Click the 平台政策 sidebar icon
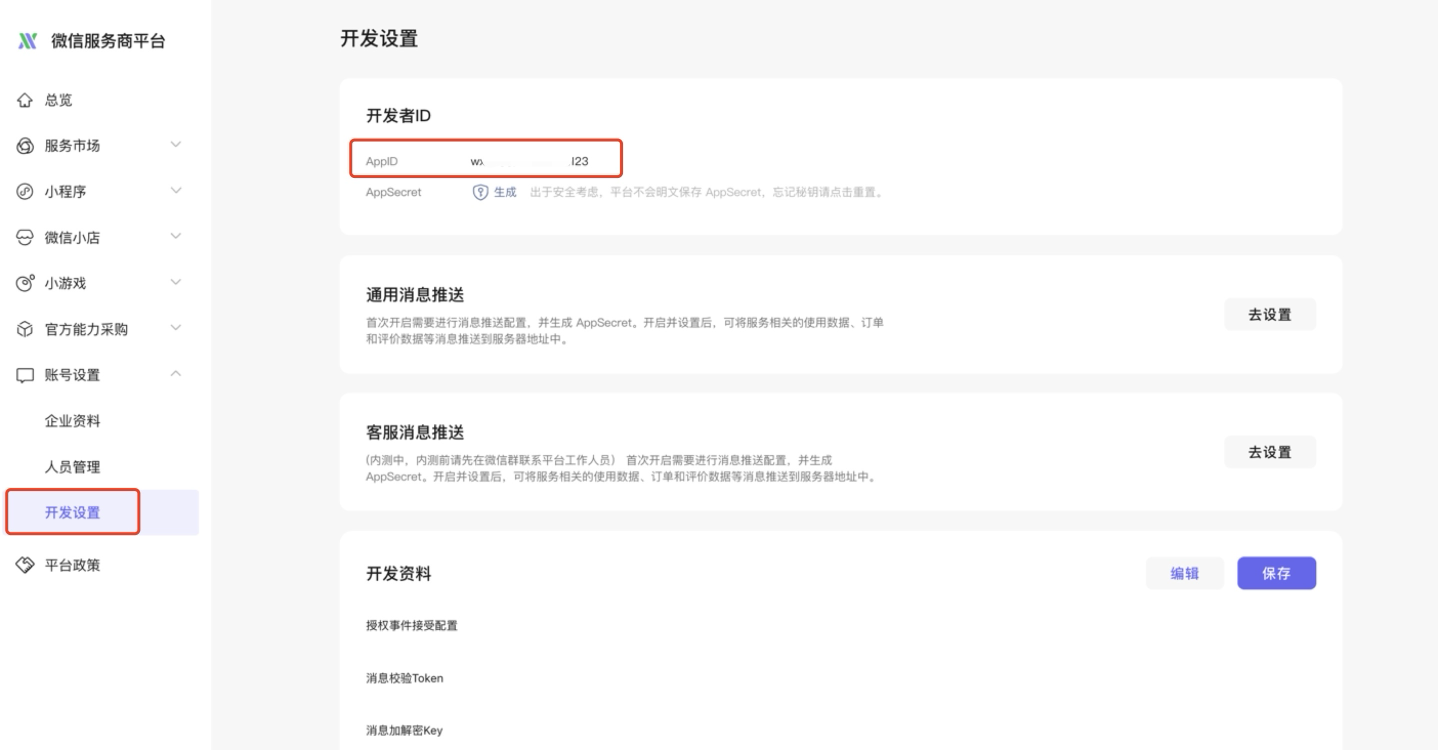 tap(25, 566)
